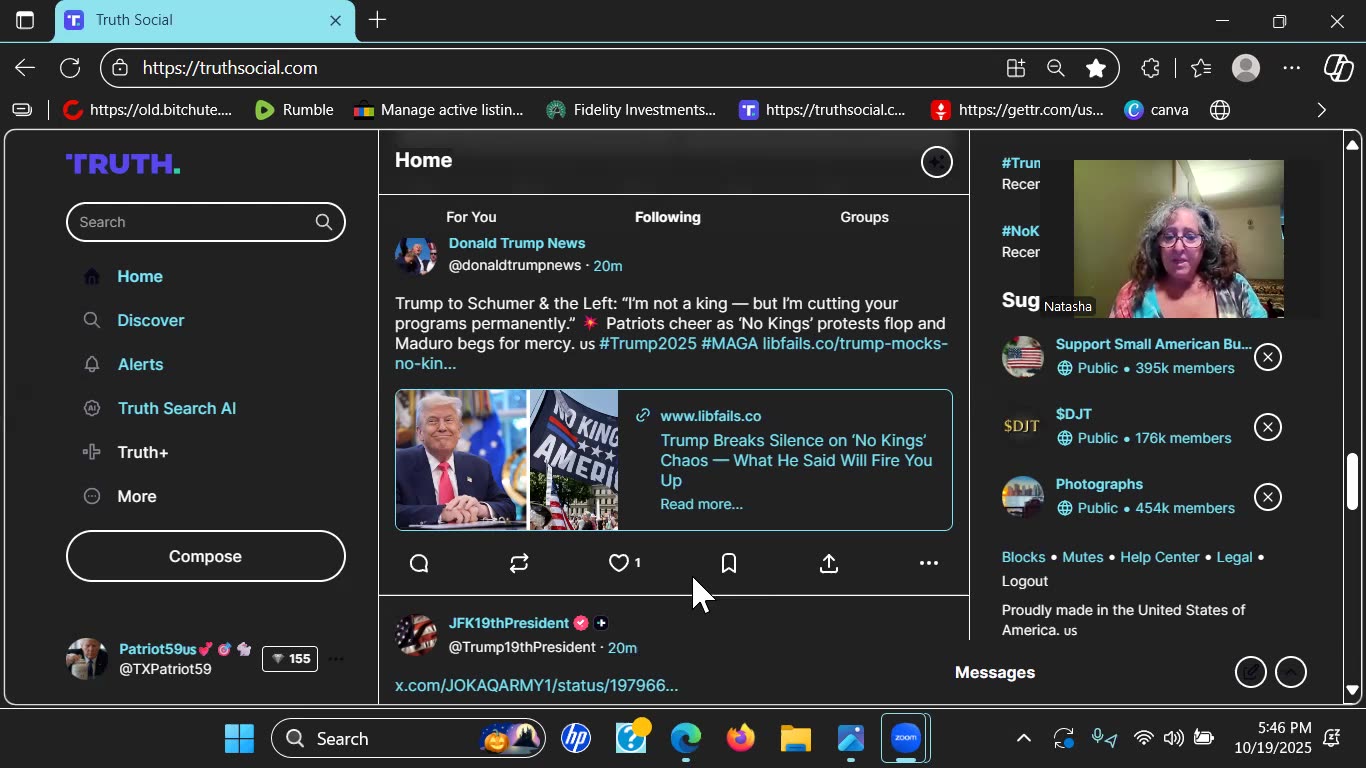Click the #Trump2025 hashtag

647,344
